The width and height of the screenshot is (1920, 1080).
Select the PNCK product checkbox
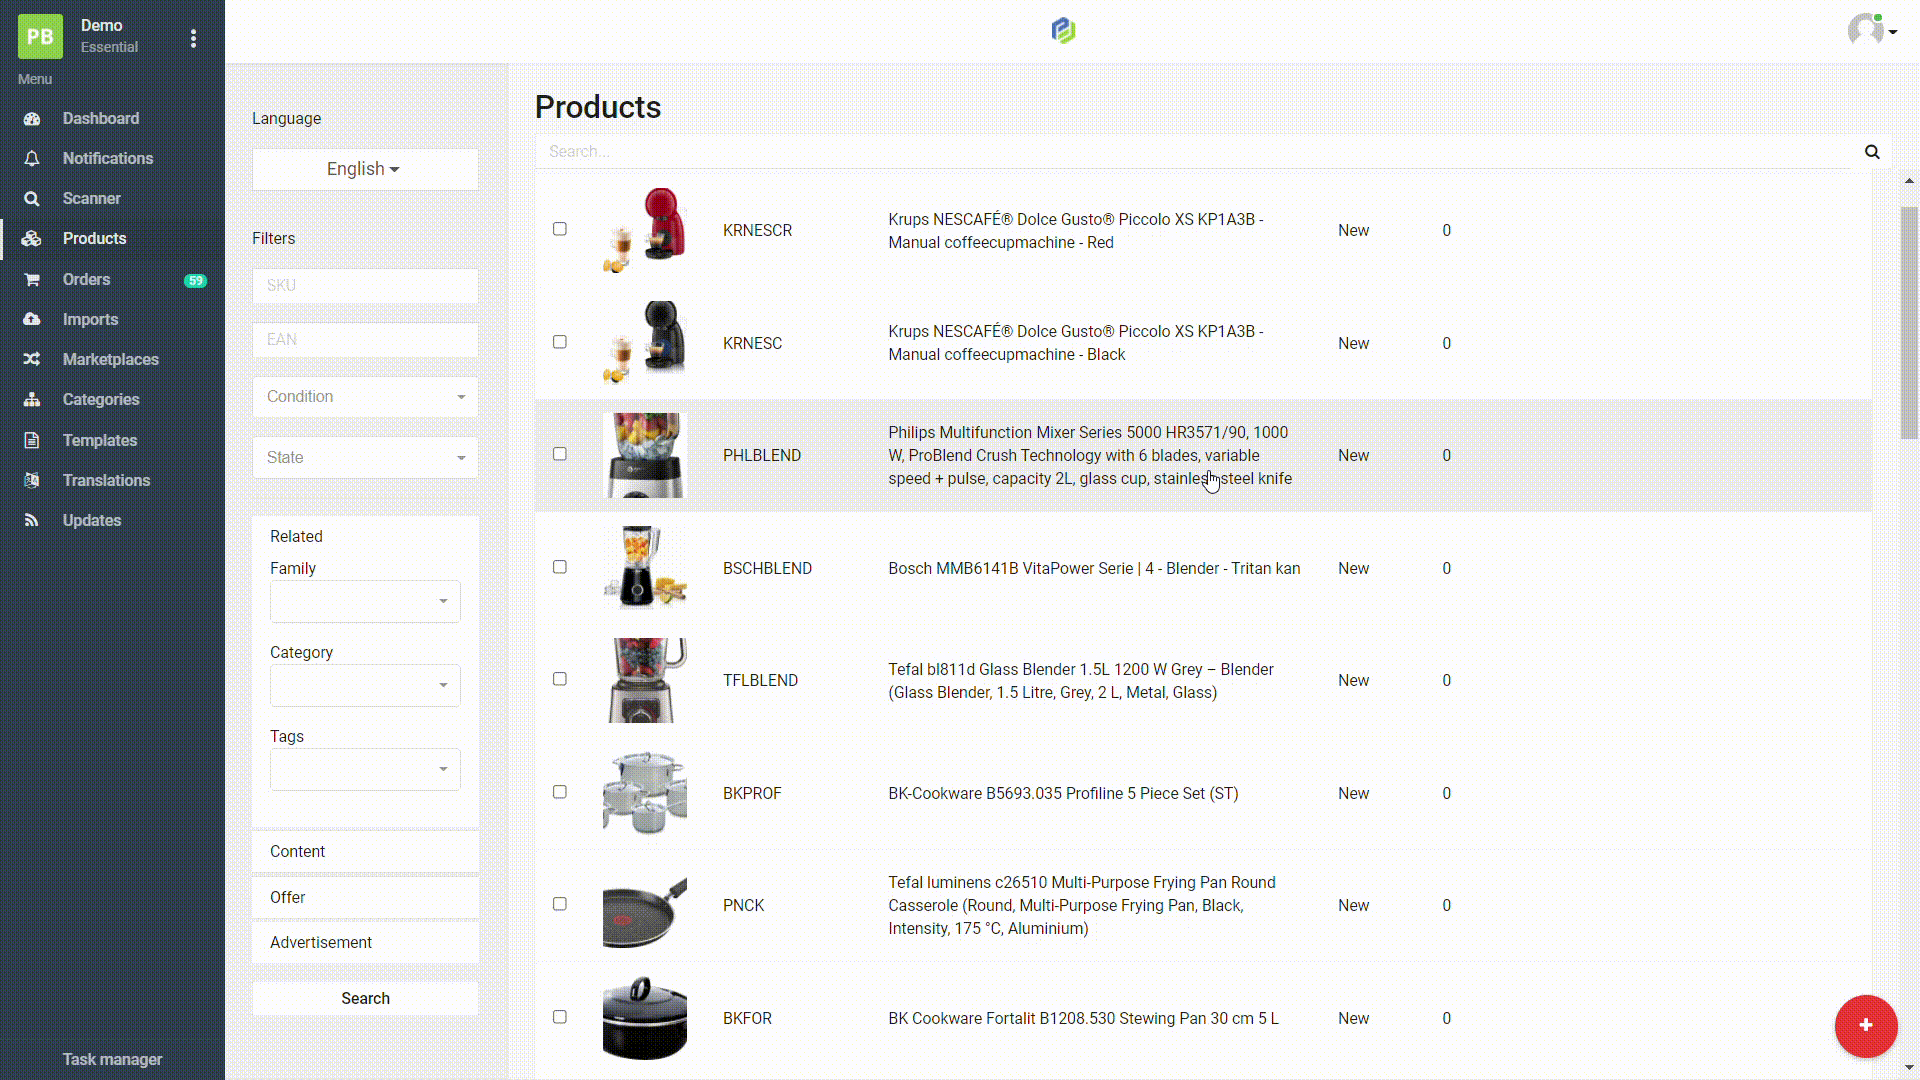[x=560, y=904]
